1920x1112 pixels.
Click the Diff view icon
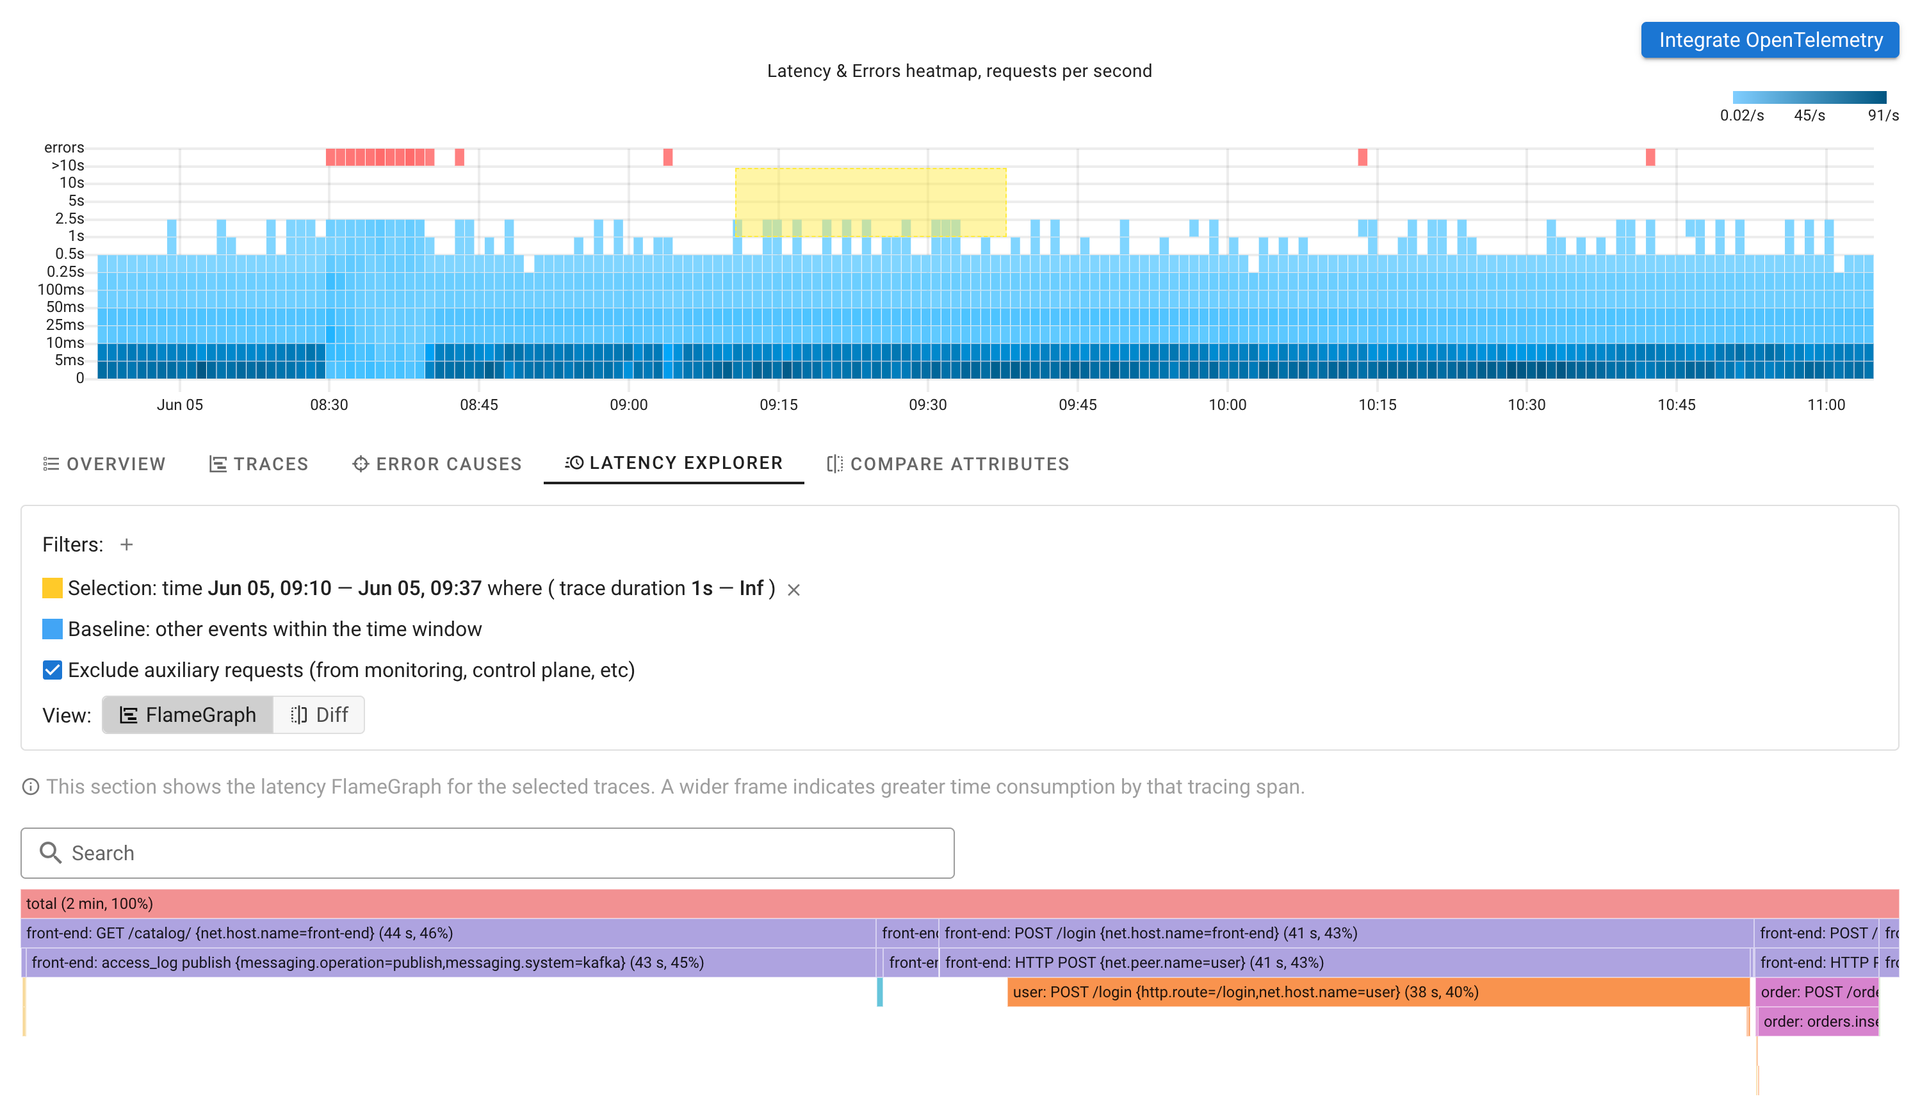coord(299,715)
